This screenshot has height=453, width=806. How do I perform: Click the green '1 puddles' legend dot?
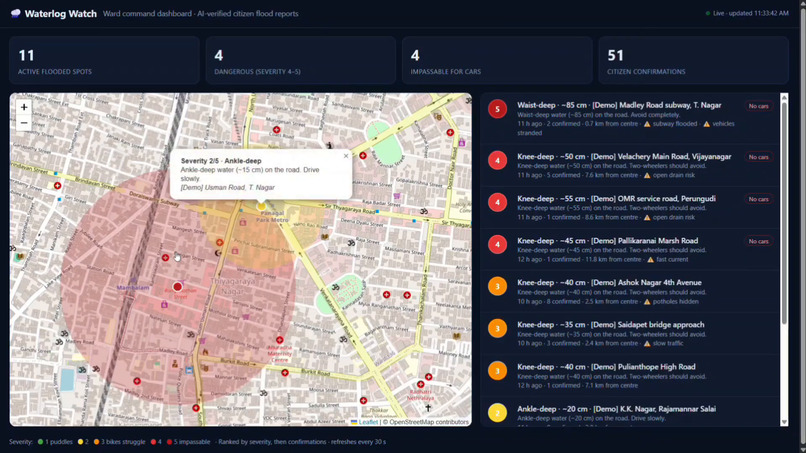point(40,442)
